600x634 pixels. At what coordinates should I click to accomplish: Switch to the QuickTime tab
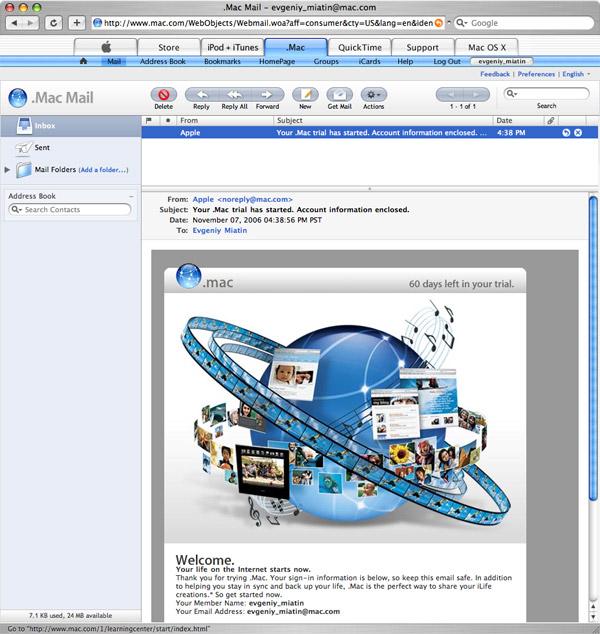coord(359,47)
